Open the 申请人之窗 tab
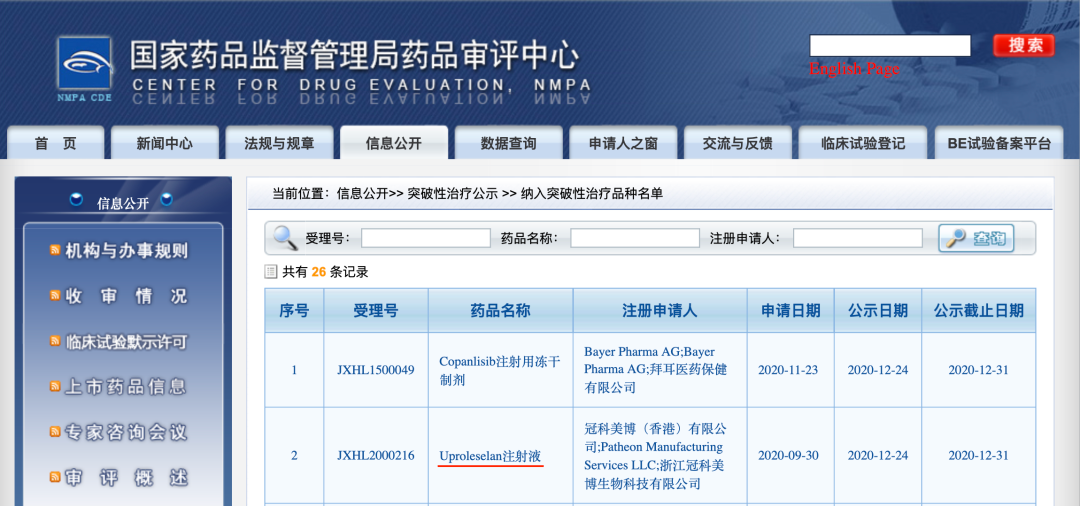Screen dimensions: 1080x506 pyautogui.click(x=623, y=143)
